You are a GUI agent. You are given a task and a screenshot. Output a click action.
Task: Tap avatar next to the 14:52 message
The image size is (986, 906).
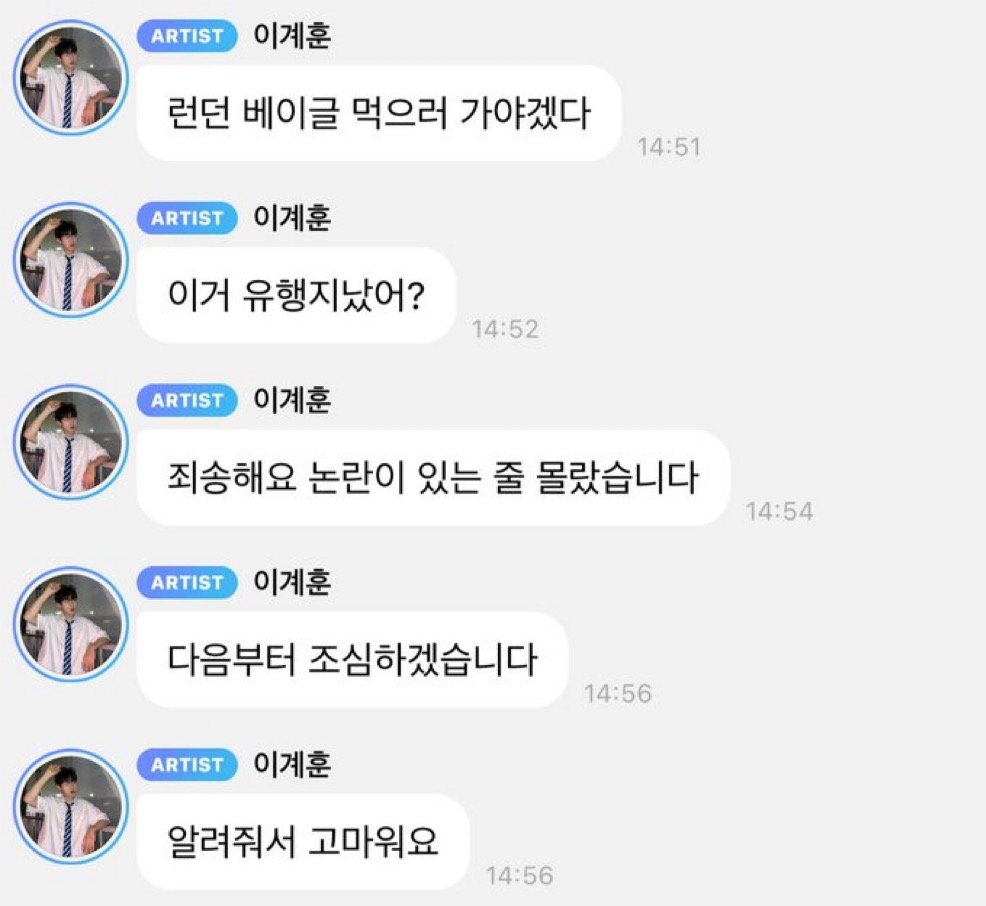(x=70, y=260)
